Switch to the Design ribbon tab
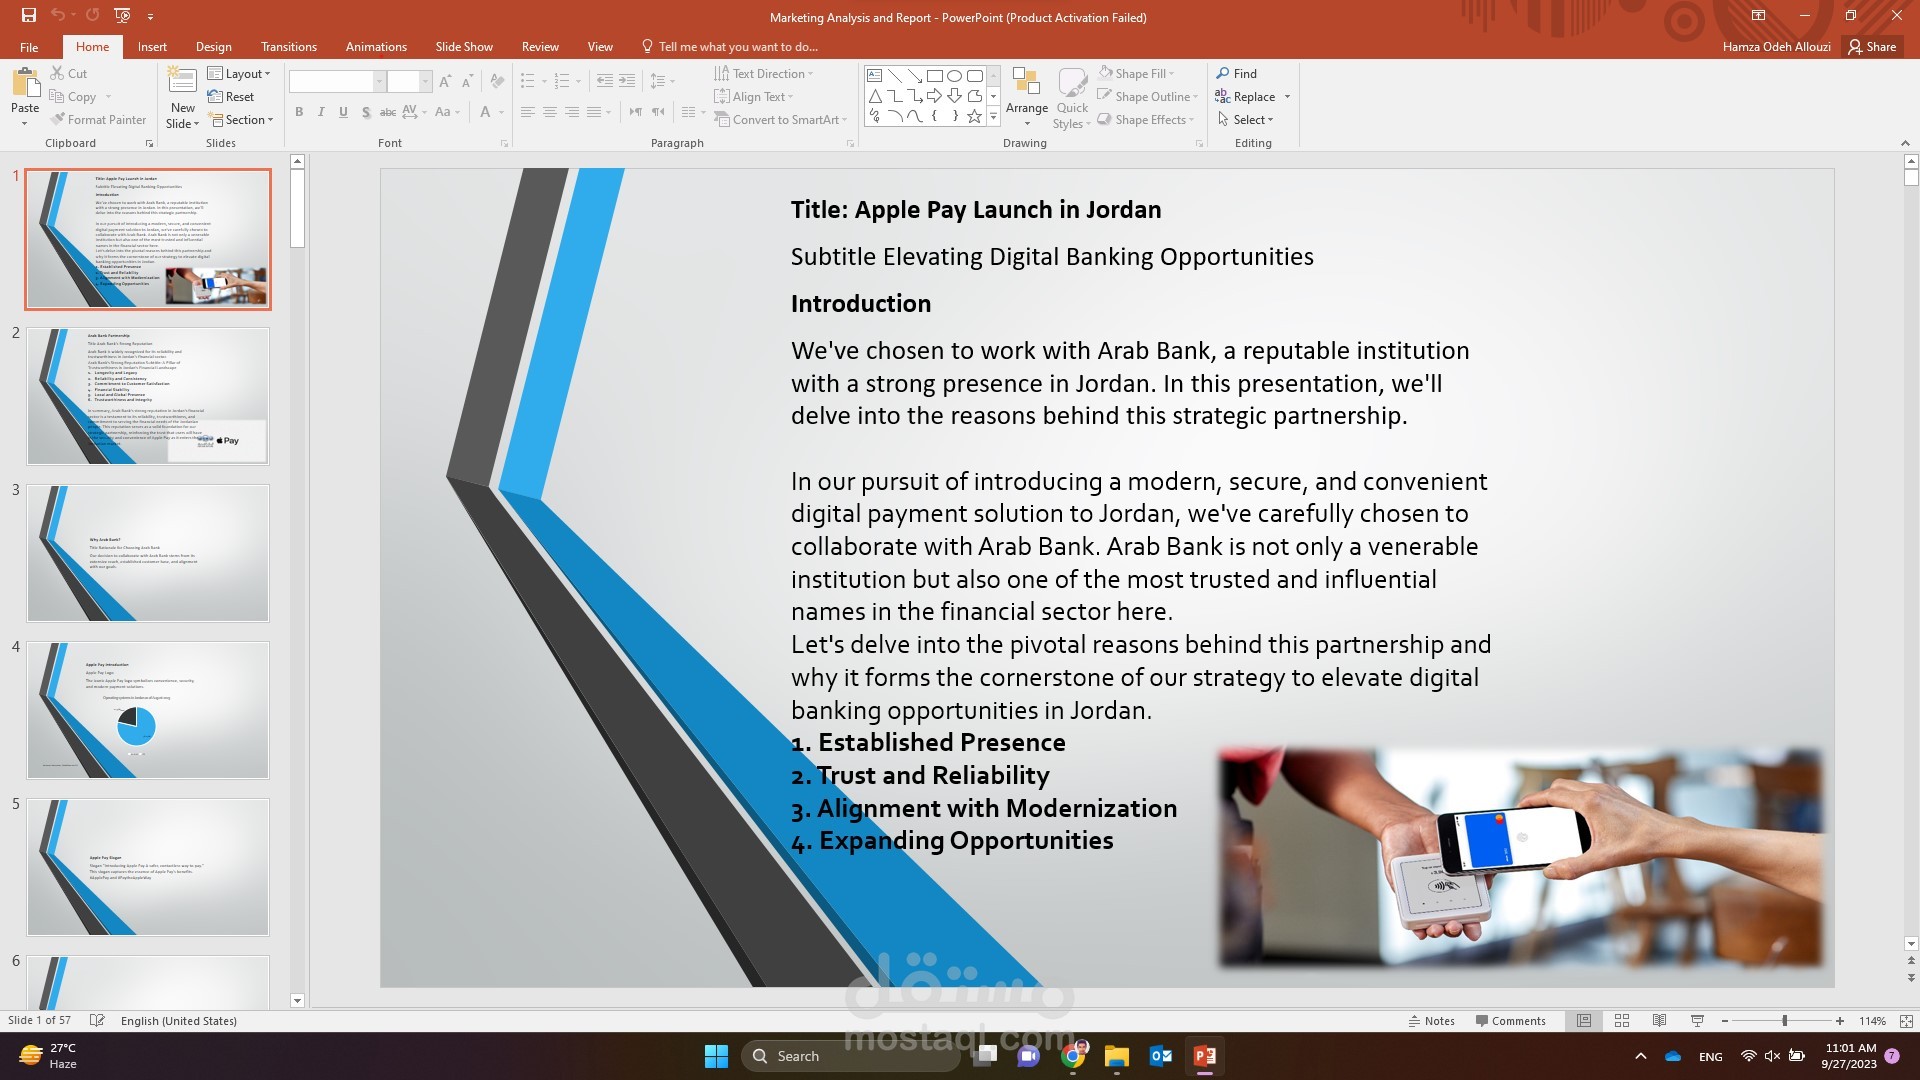This screenshot has height=1080, width=1920. [x=213, y=47]
